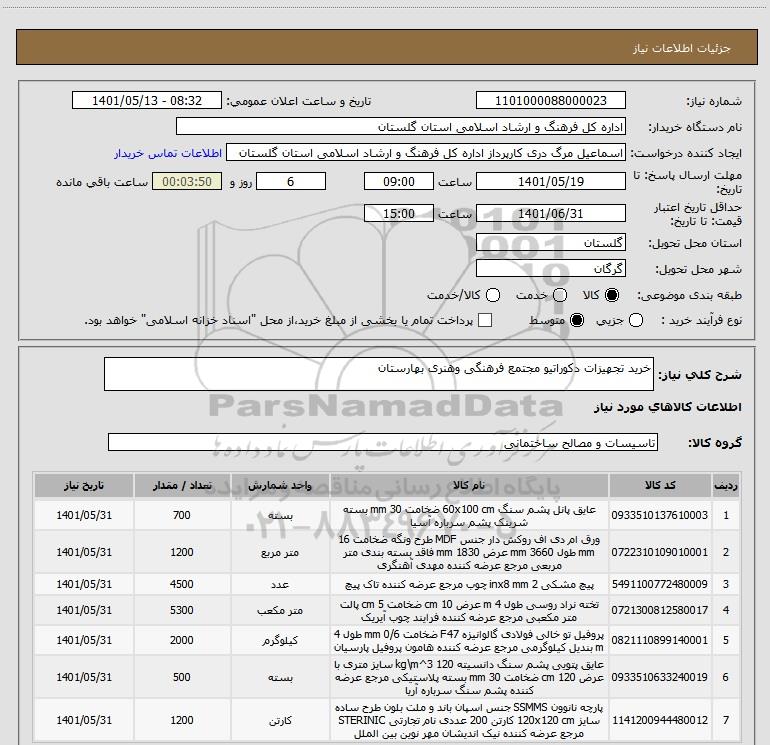770x745 pixels.
Task: Select the کالا/خدمت radio button
Action: [x=493, y=295]
